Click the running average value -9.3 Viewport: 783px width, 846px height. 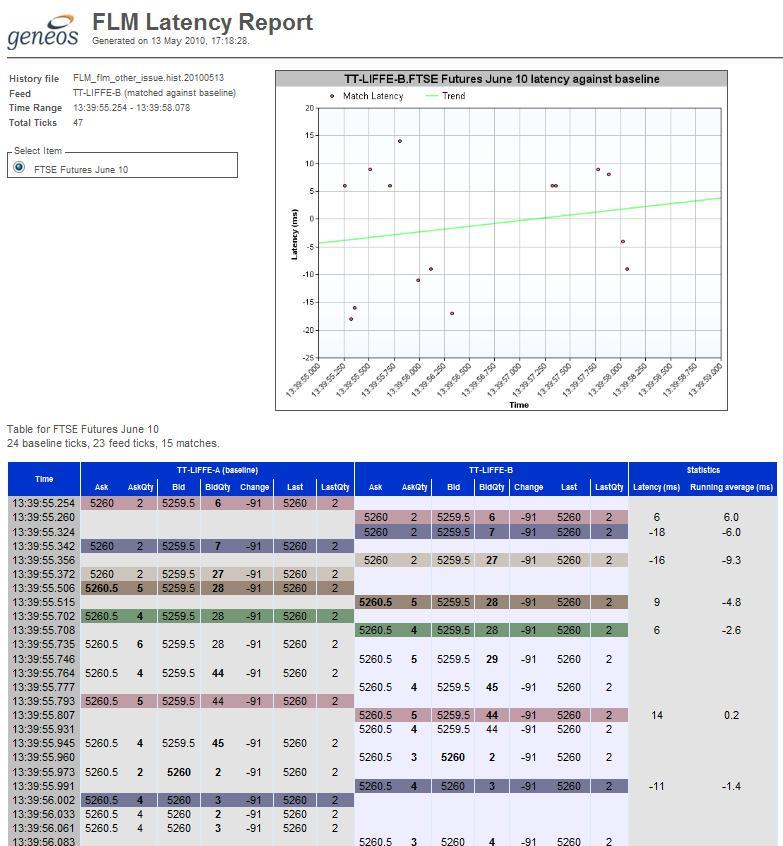click(x=731, y=560)
